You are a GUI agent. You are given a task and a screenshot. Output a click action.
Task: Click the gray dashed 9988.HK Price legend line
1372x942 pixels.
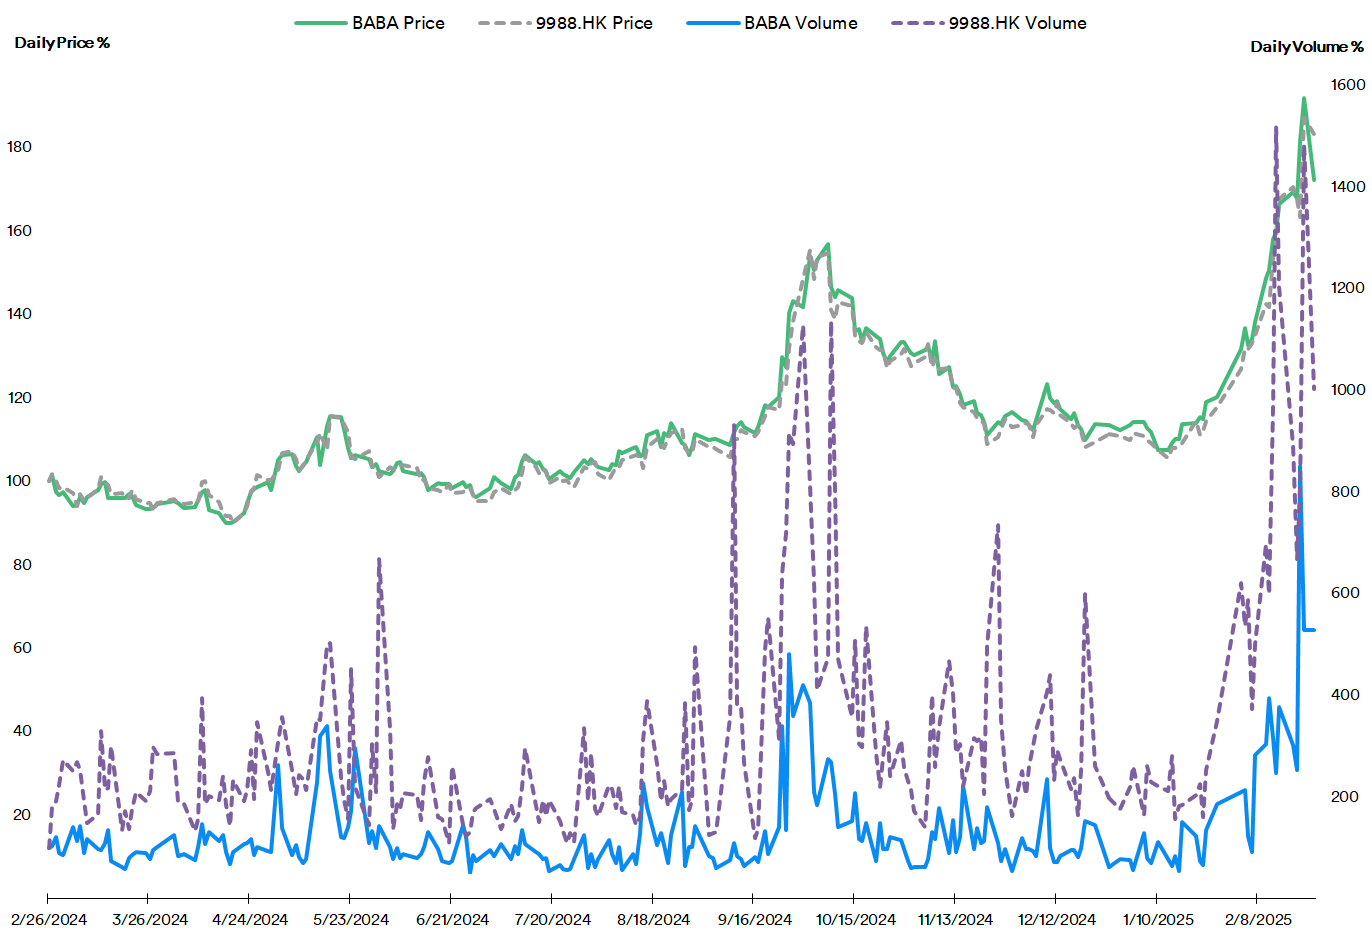(x=504, y=23)
